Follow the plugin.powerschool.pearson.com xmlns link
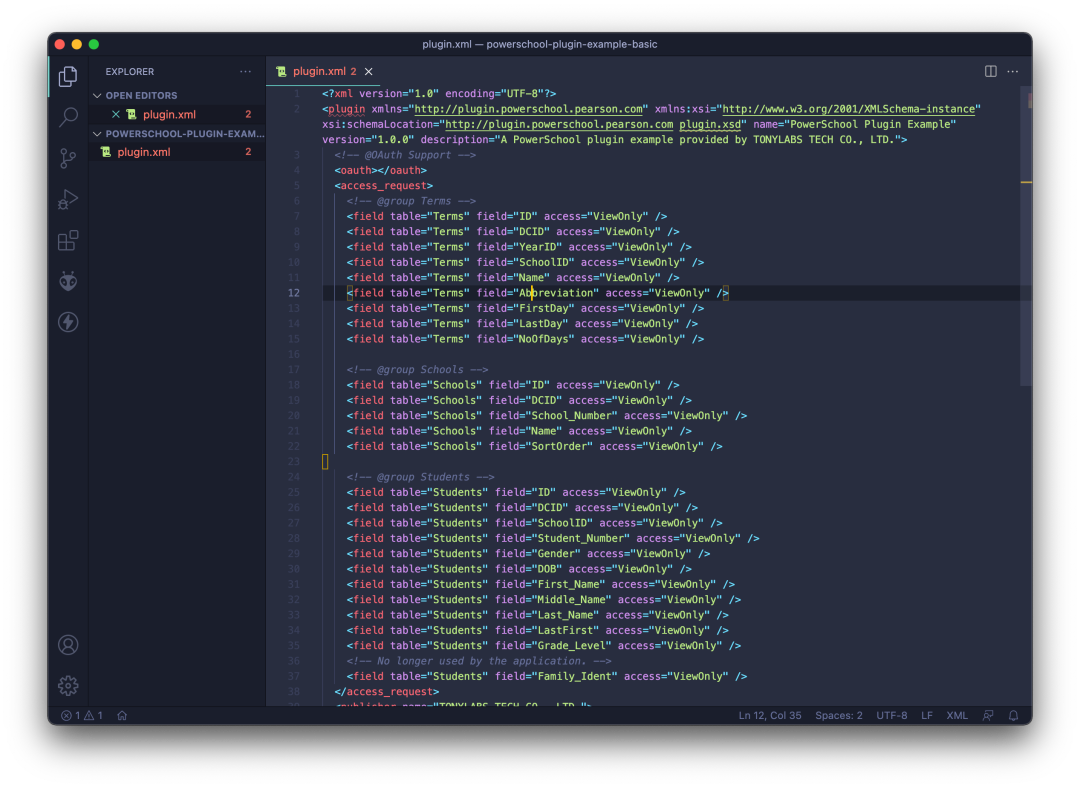1080x788 pixels. (528, 109)
